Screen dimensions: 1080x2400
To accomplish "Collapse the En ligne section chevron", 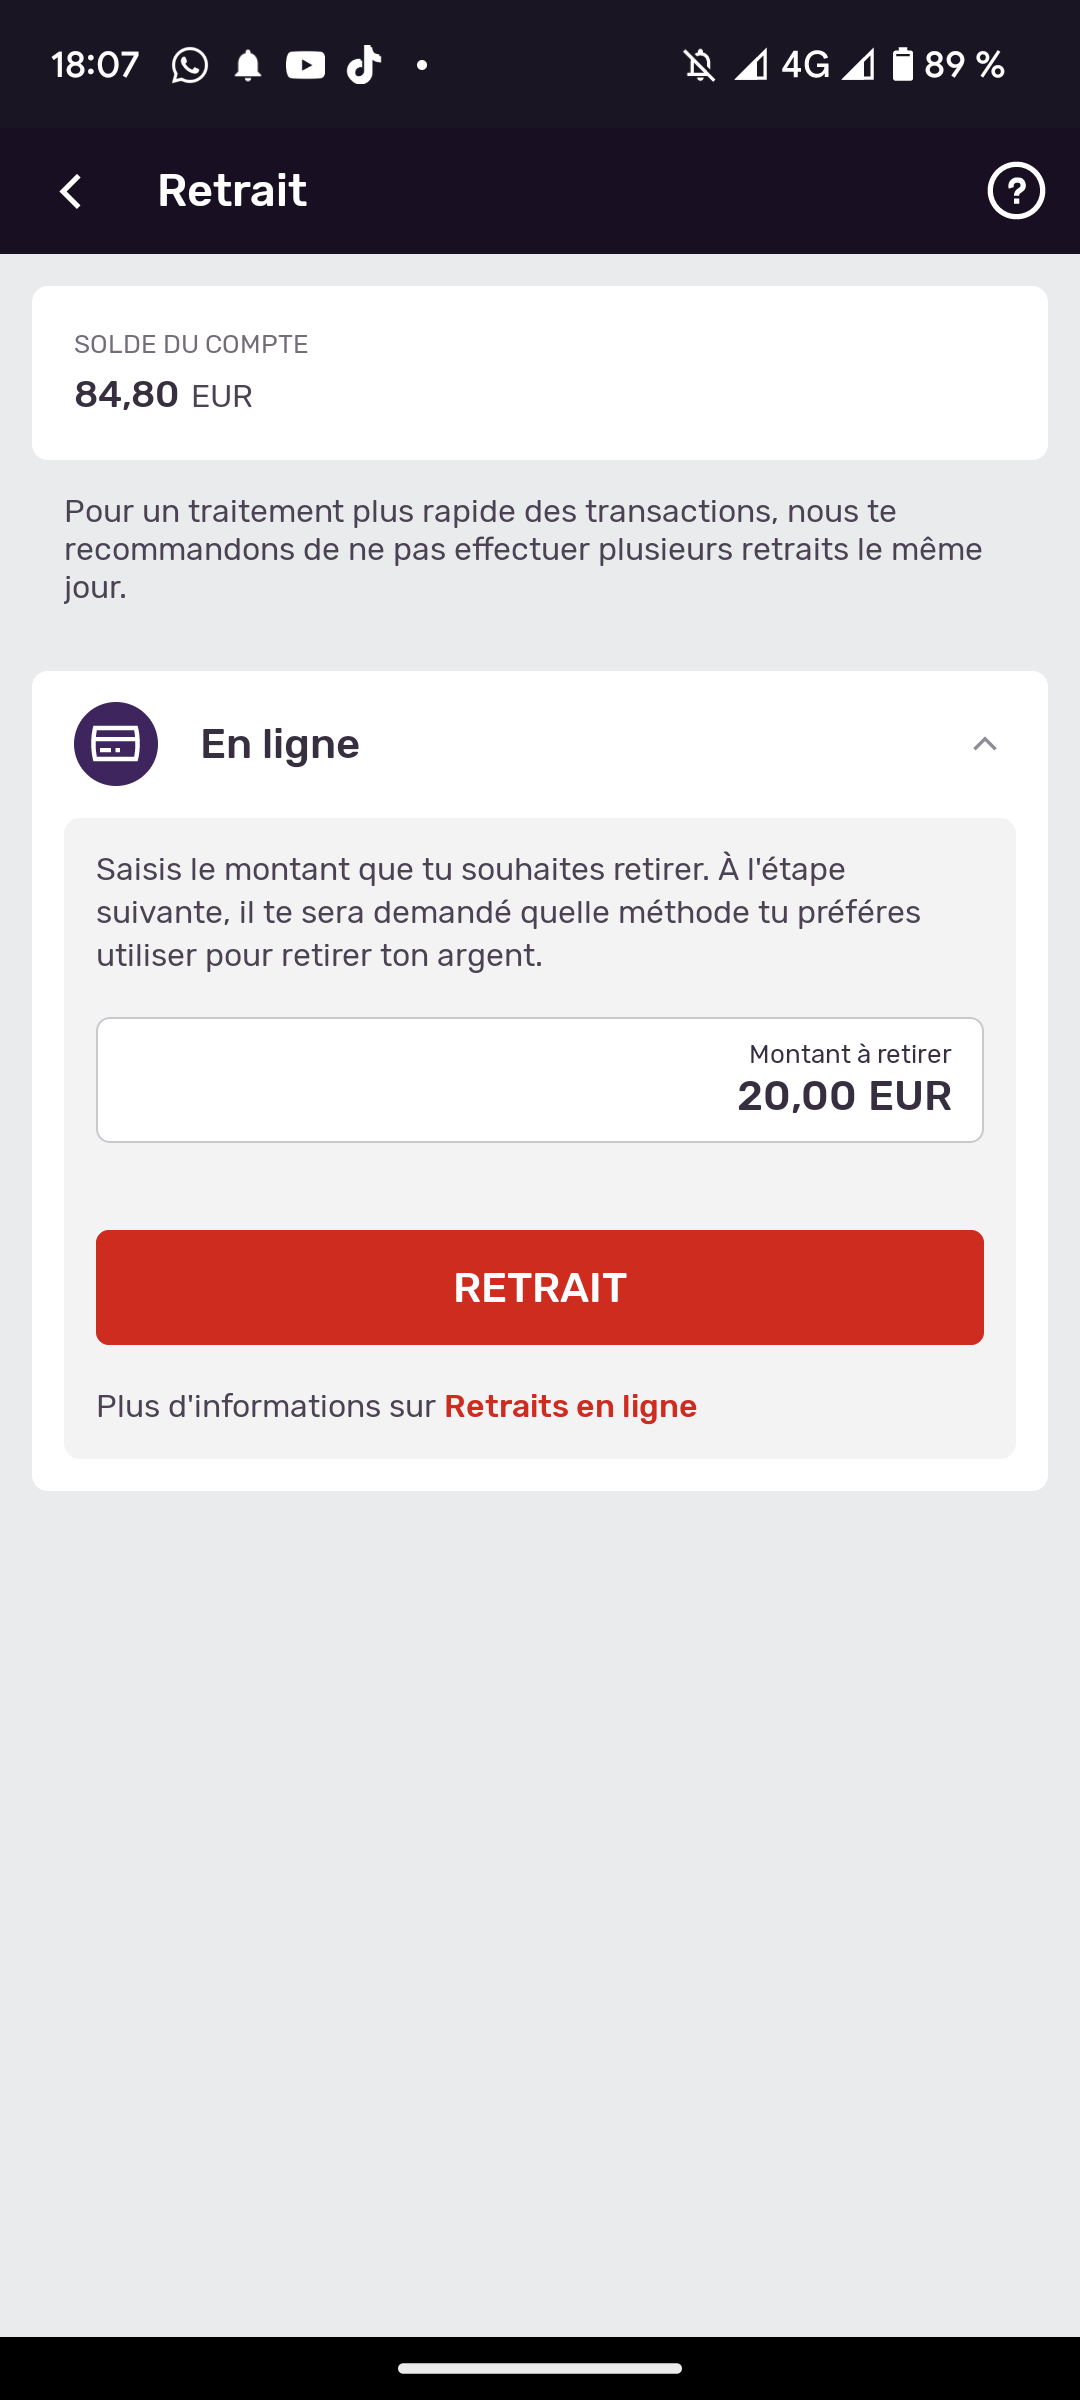I will pos(985,744).
